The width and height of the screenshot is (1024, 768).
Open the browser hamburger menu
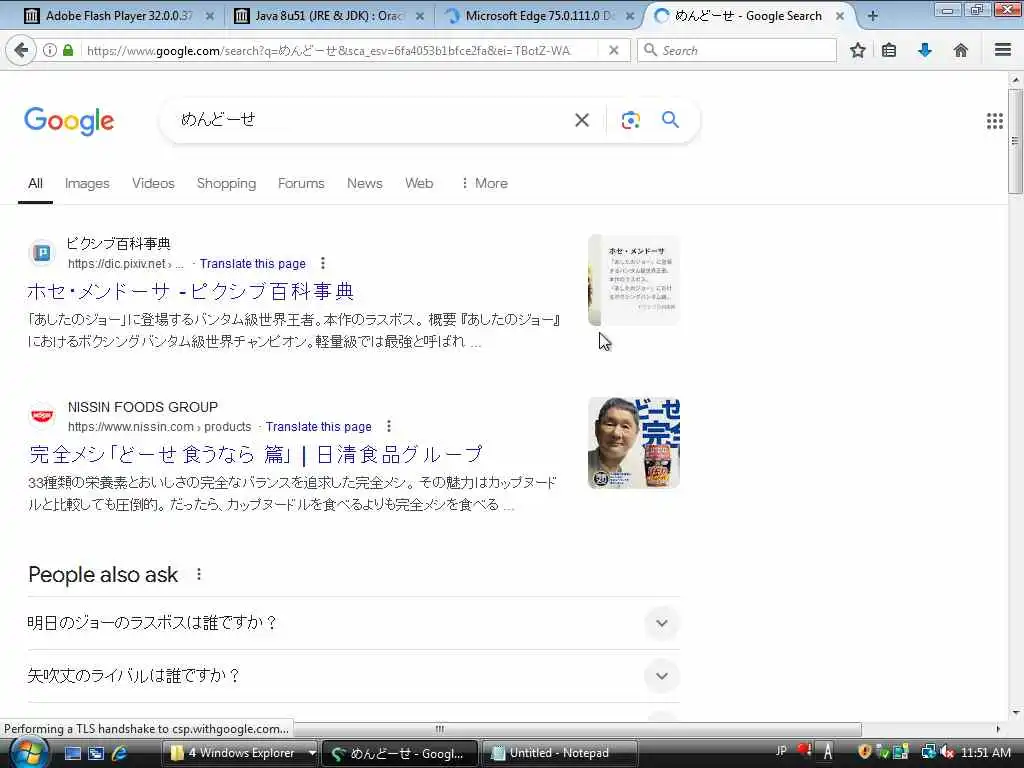click(1003, 50)
